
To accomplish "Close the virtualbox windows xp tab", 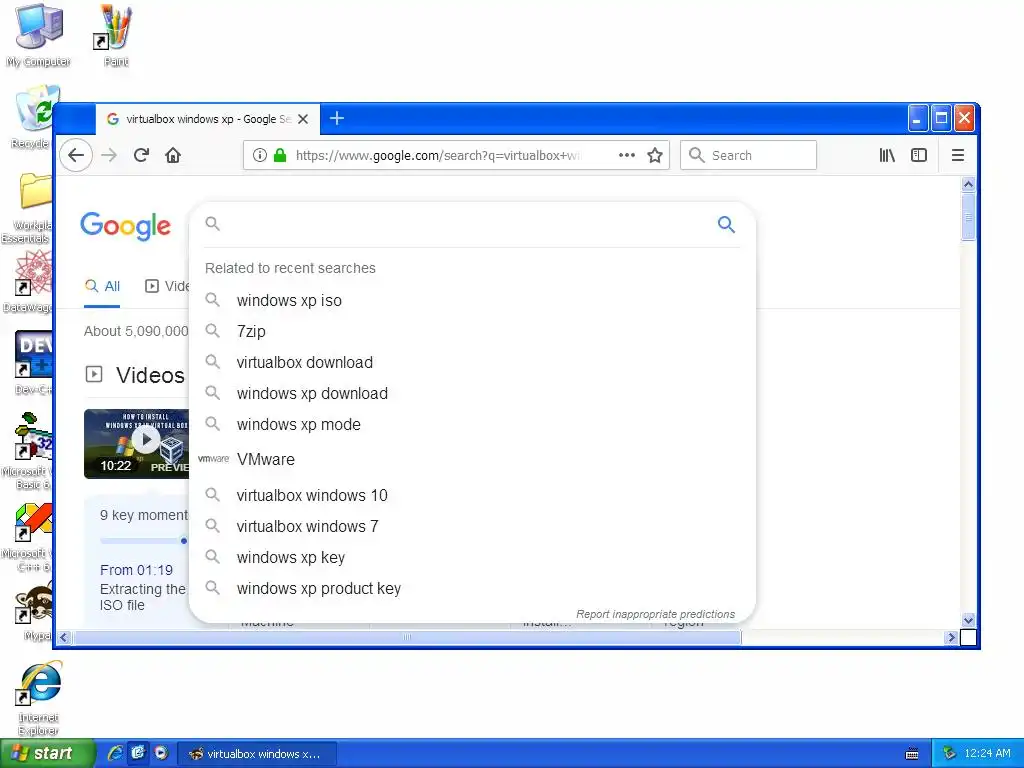I will coord(303,120).
